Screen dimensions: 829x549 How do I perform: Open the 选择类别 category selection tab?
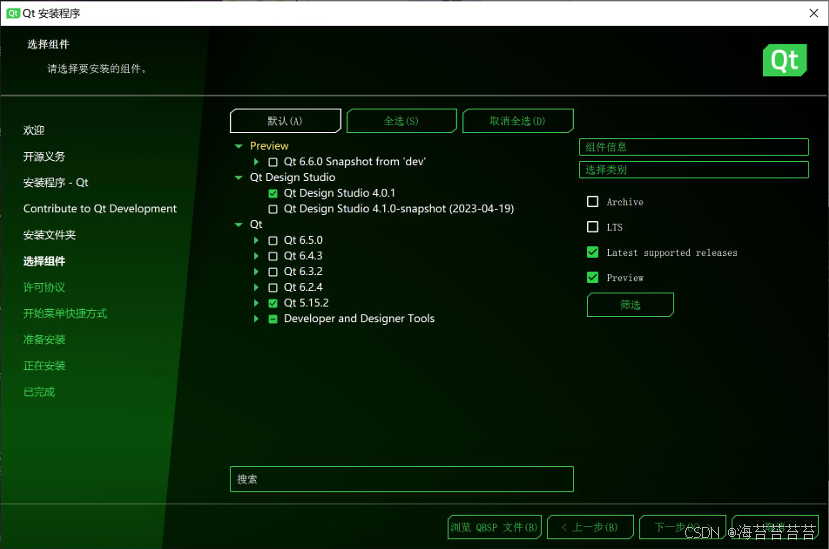(694, 170)
